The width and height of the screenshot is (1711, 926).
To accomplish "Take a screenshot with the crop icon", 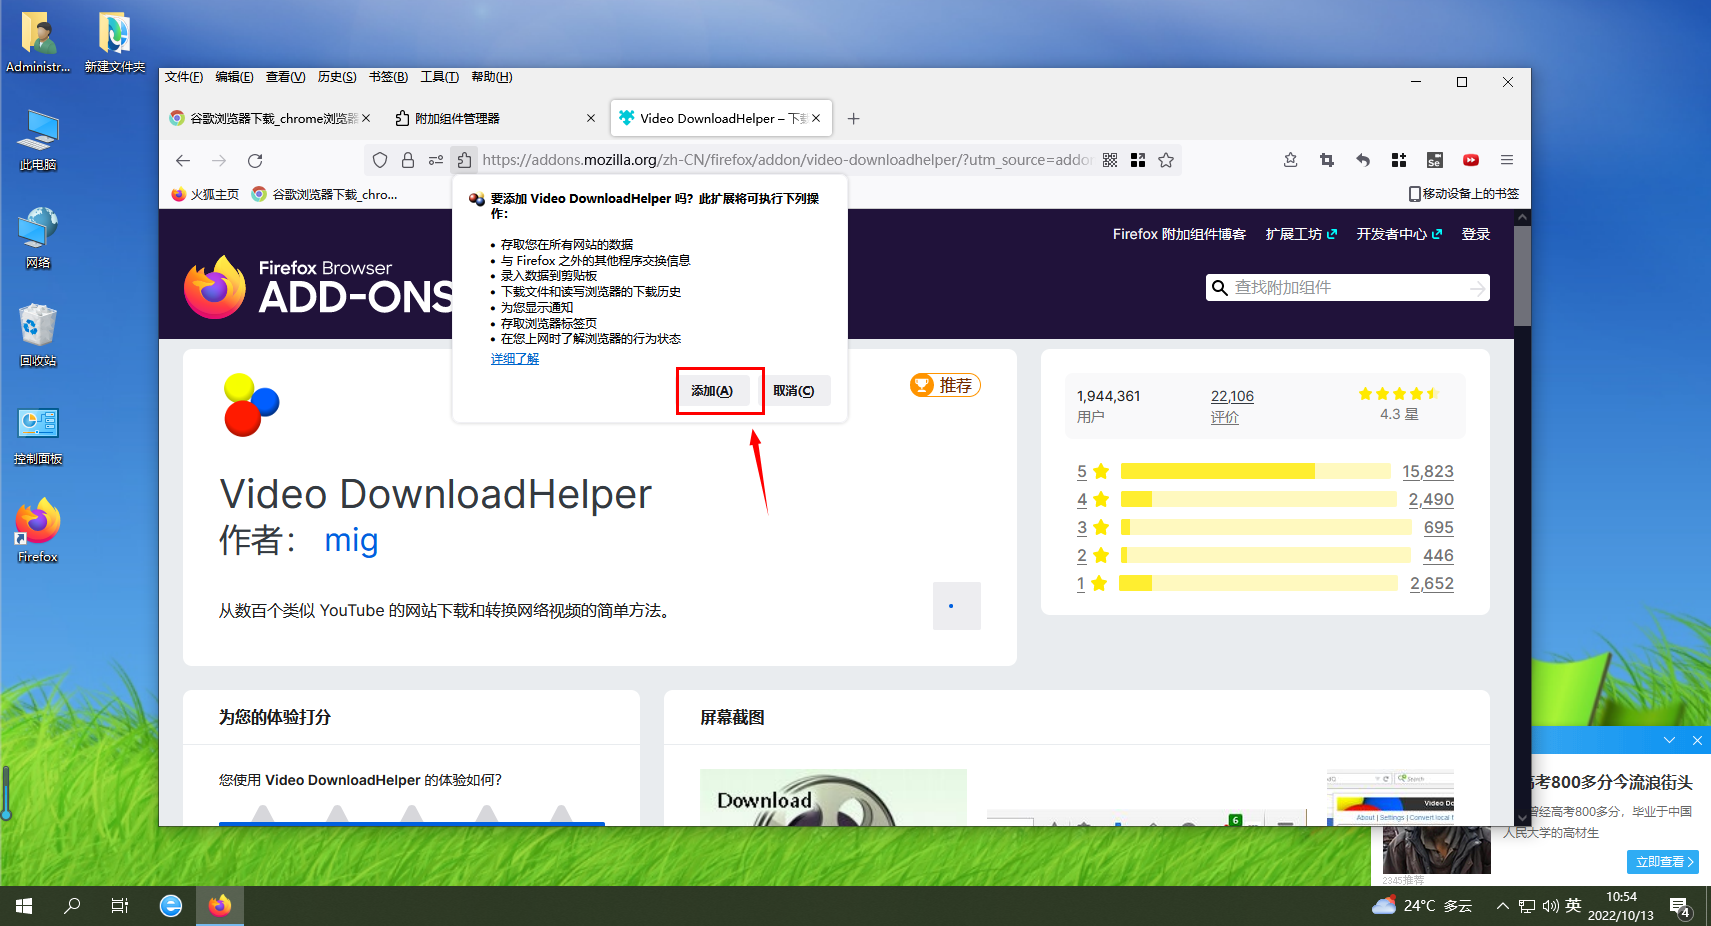I will point(1327,160).
